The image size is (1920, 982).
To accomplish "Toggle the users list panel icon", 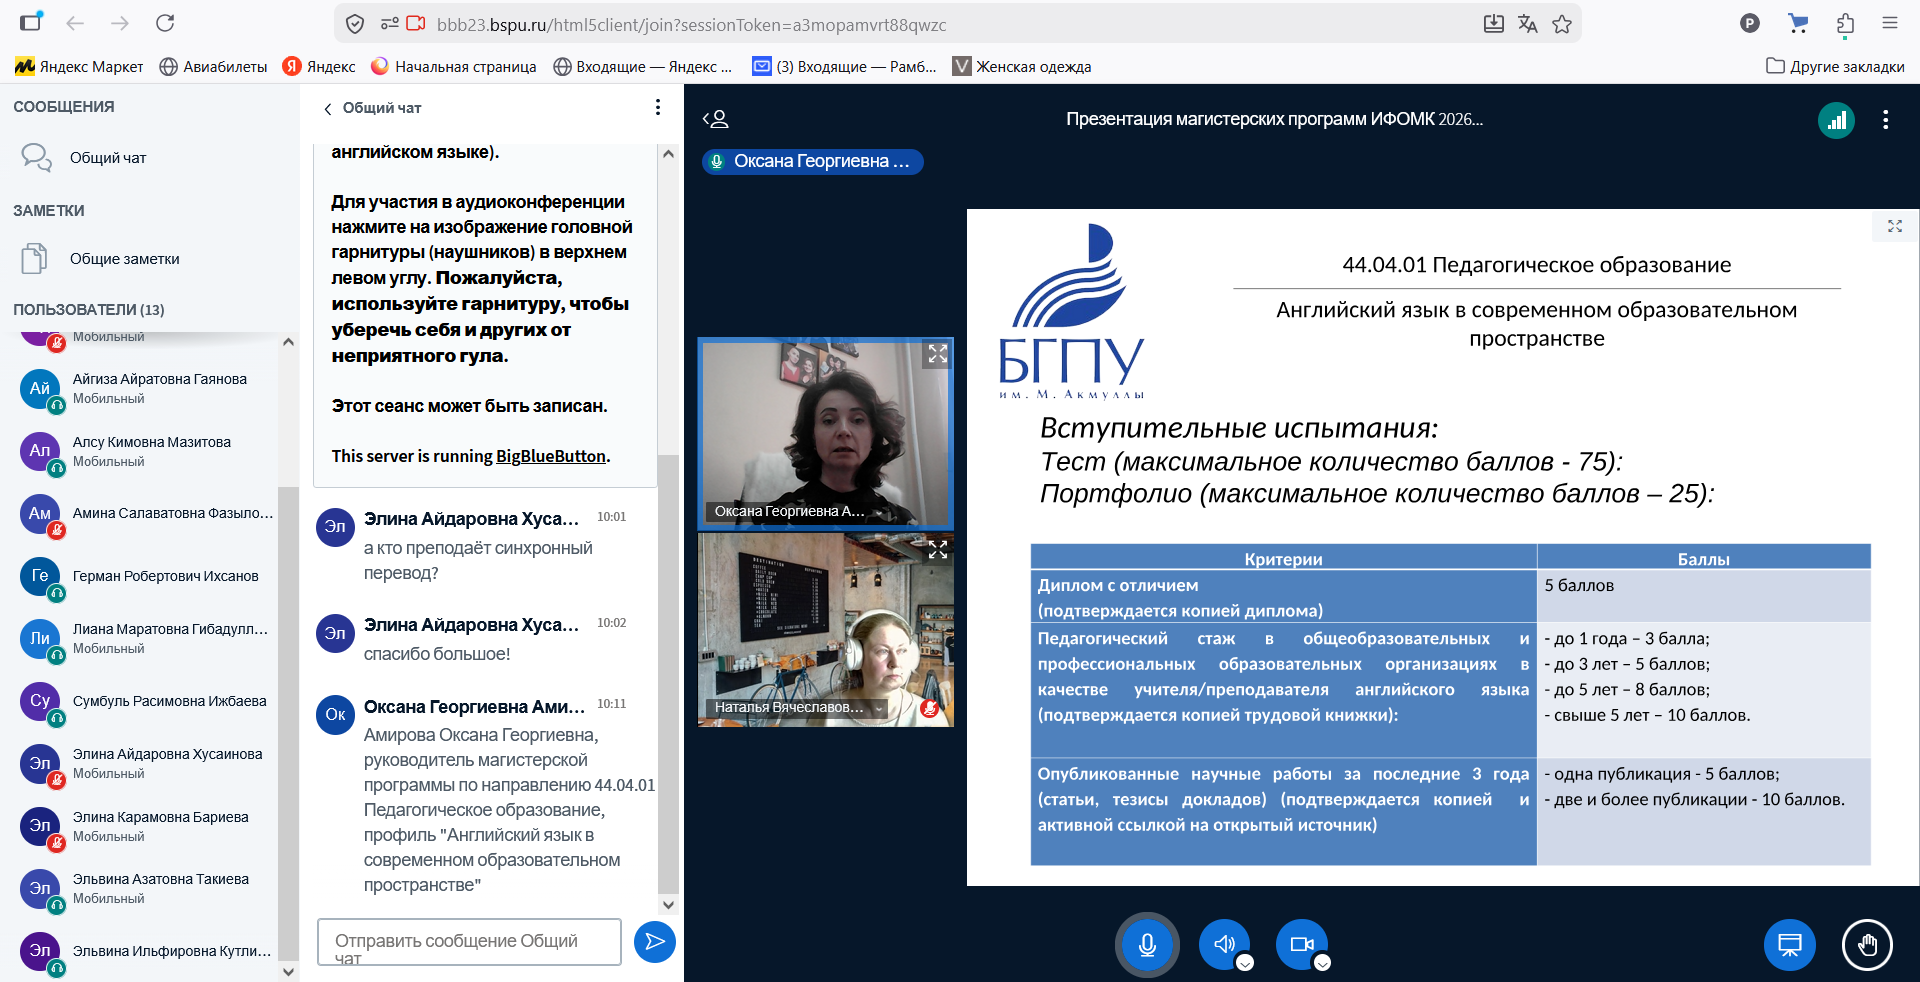I will [x=716, y=119].
